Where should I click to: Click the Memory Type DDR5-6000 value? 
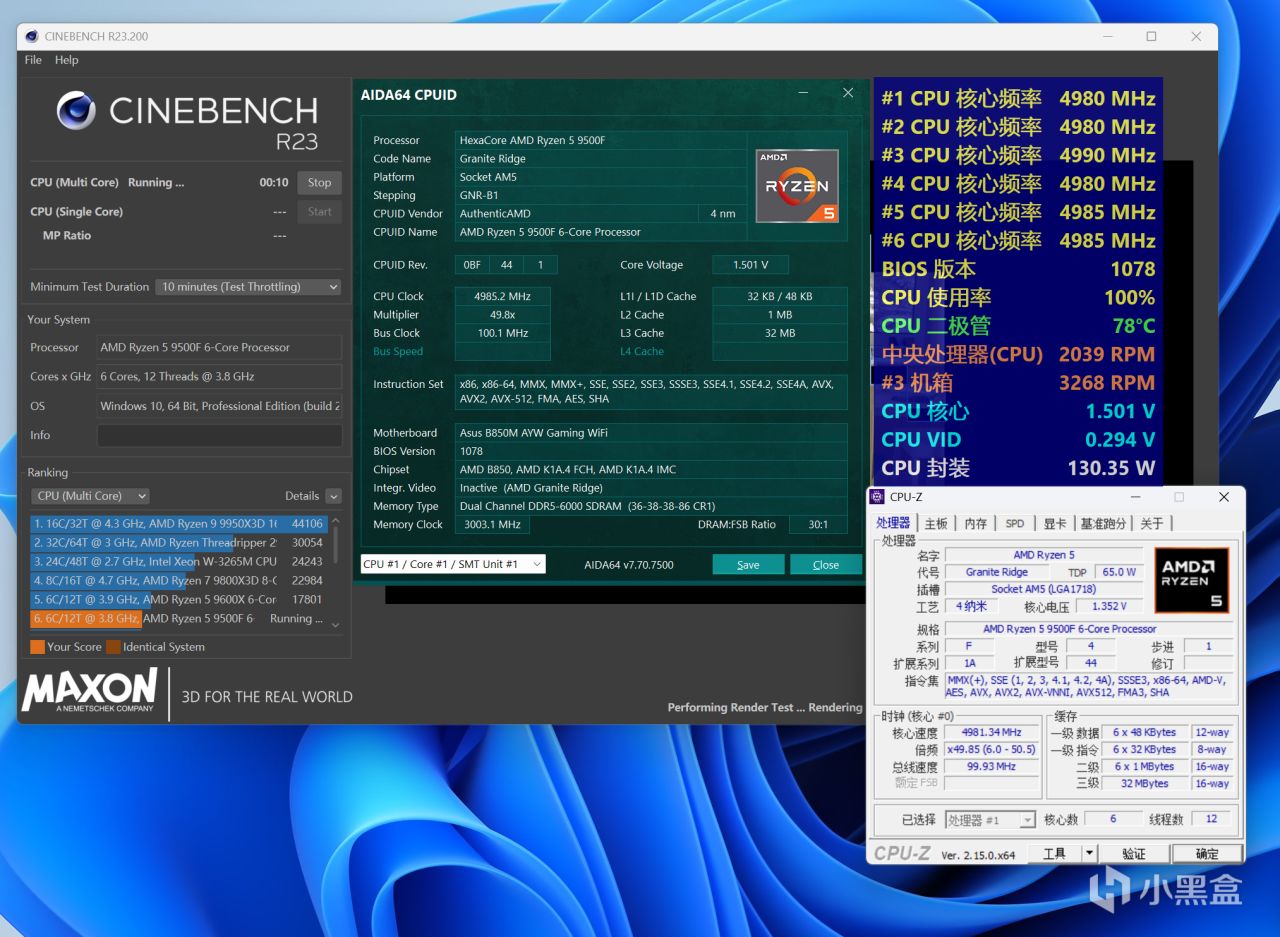(x=651, y=506)
